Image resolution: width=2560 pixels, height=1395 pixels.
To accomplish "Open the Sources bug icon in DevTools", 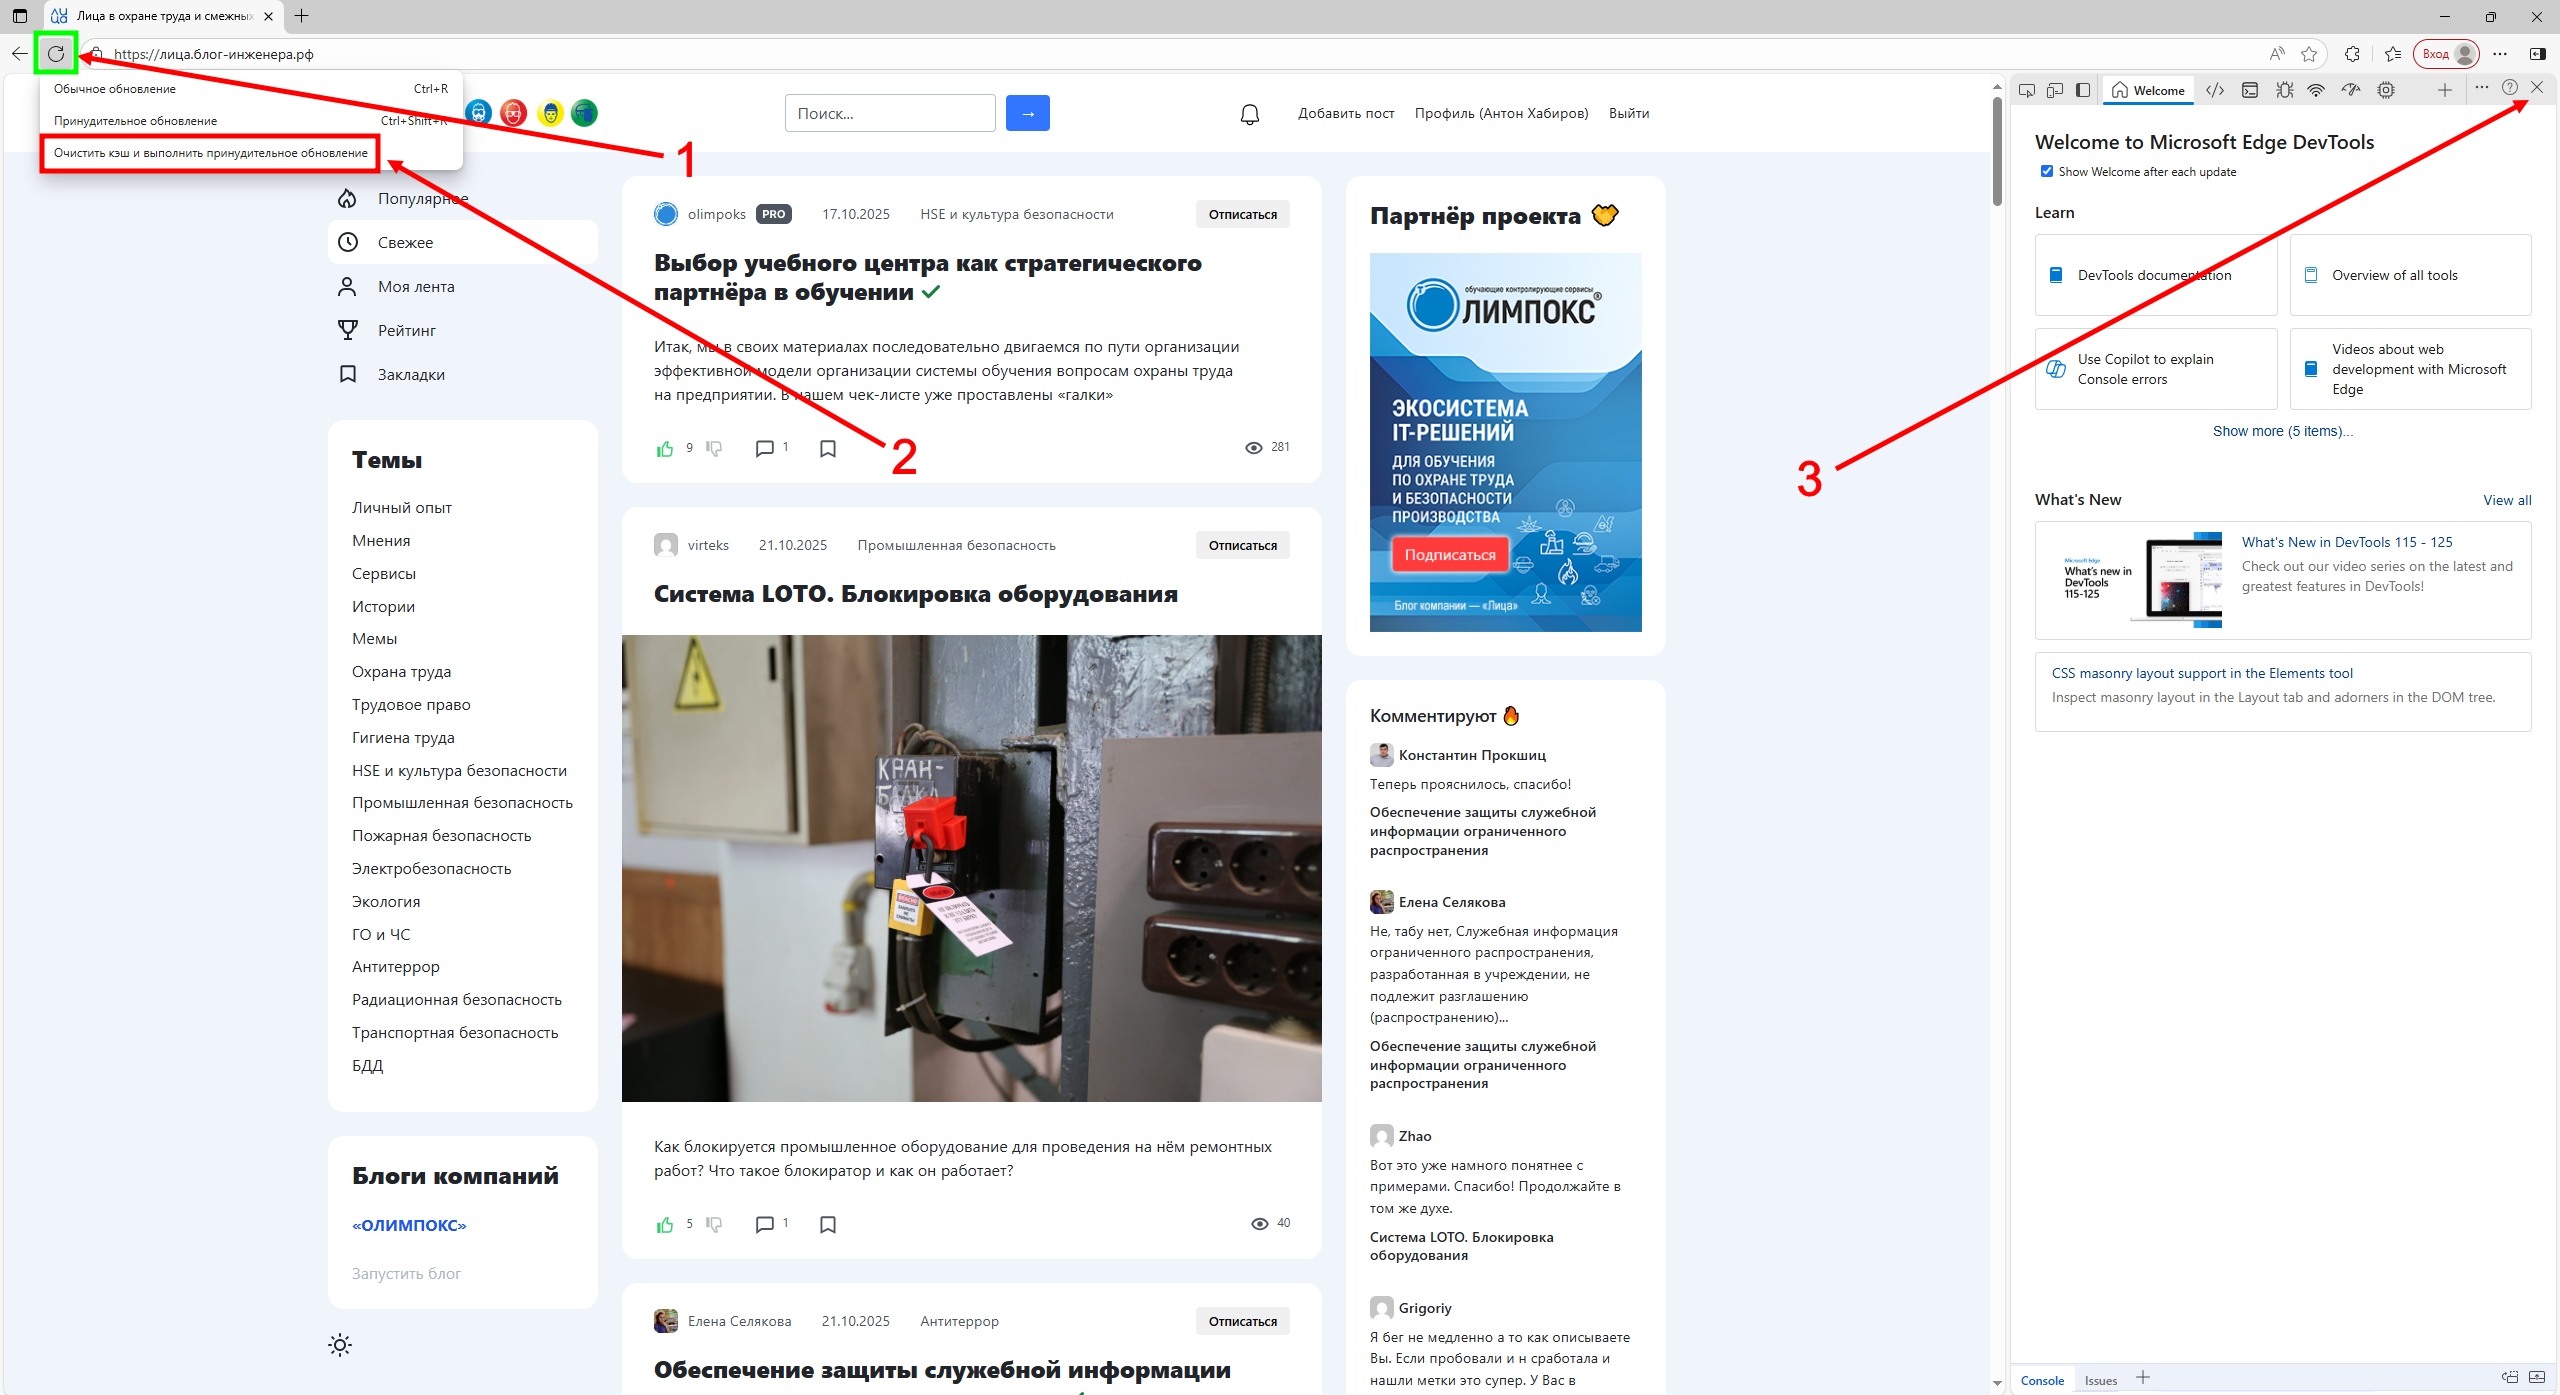I will [x=2285, y=90].
